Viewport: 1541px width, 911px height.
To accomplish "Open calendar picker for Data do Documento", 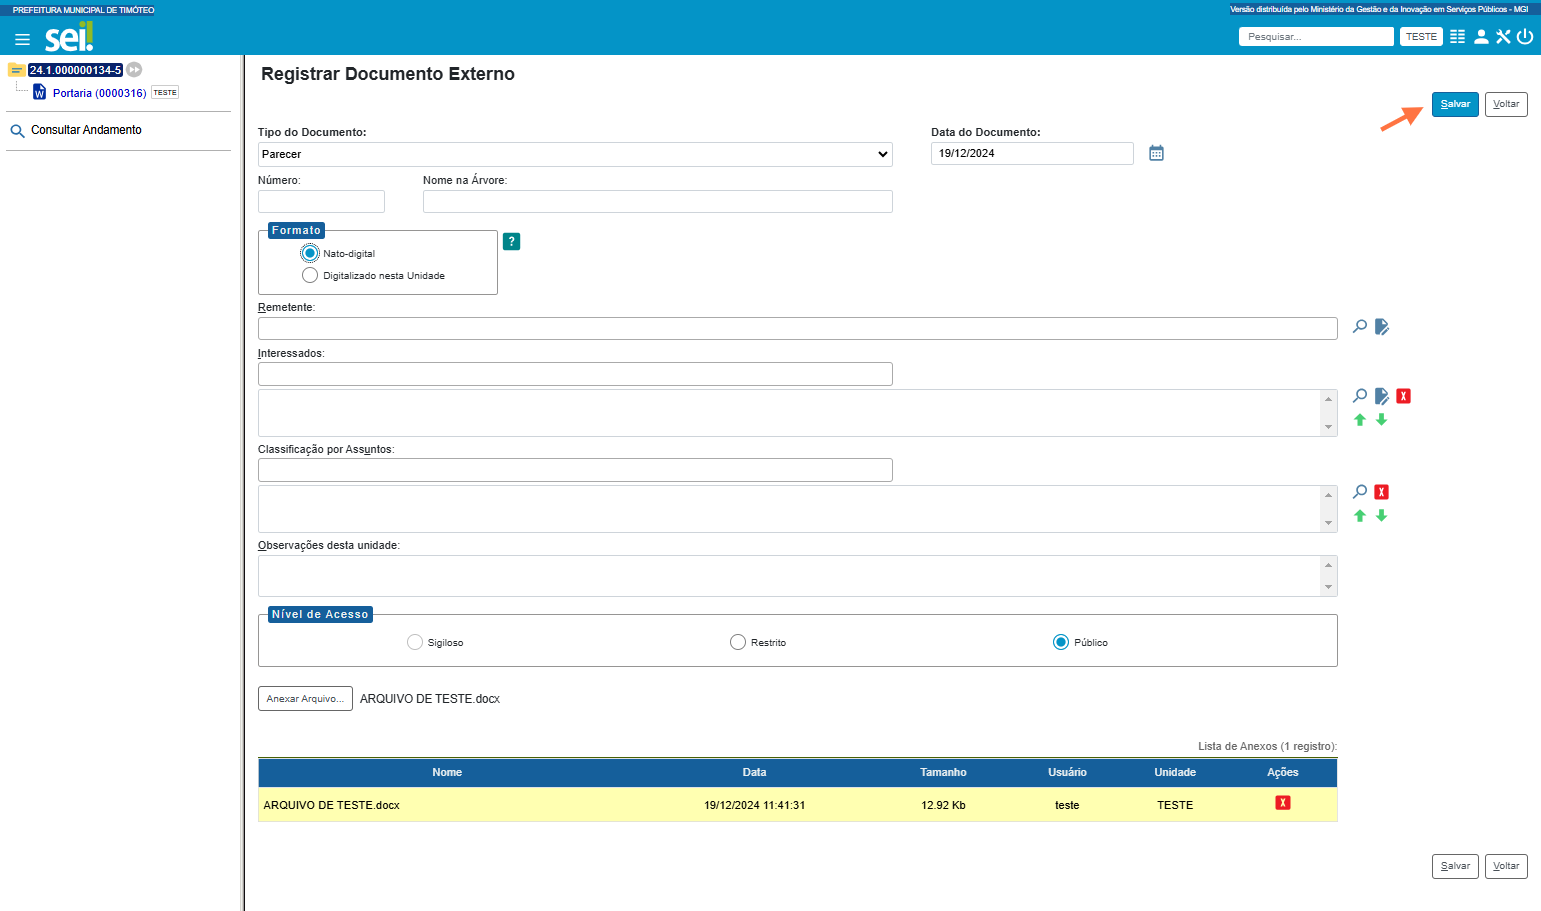I will (1156, 153).
